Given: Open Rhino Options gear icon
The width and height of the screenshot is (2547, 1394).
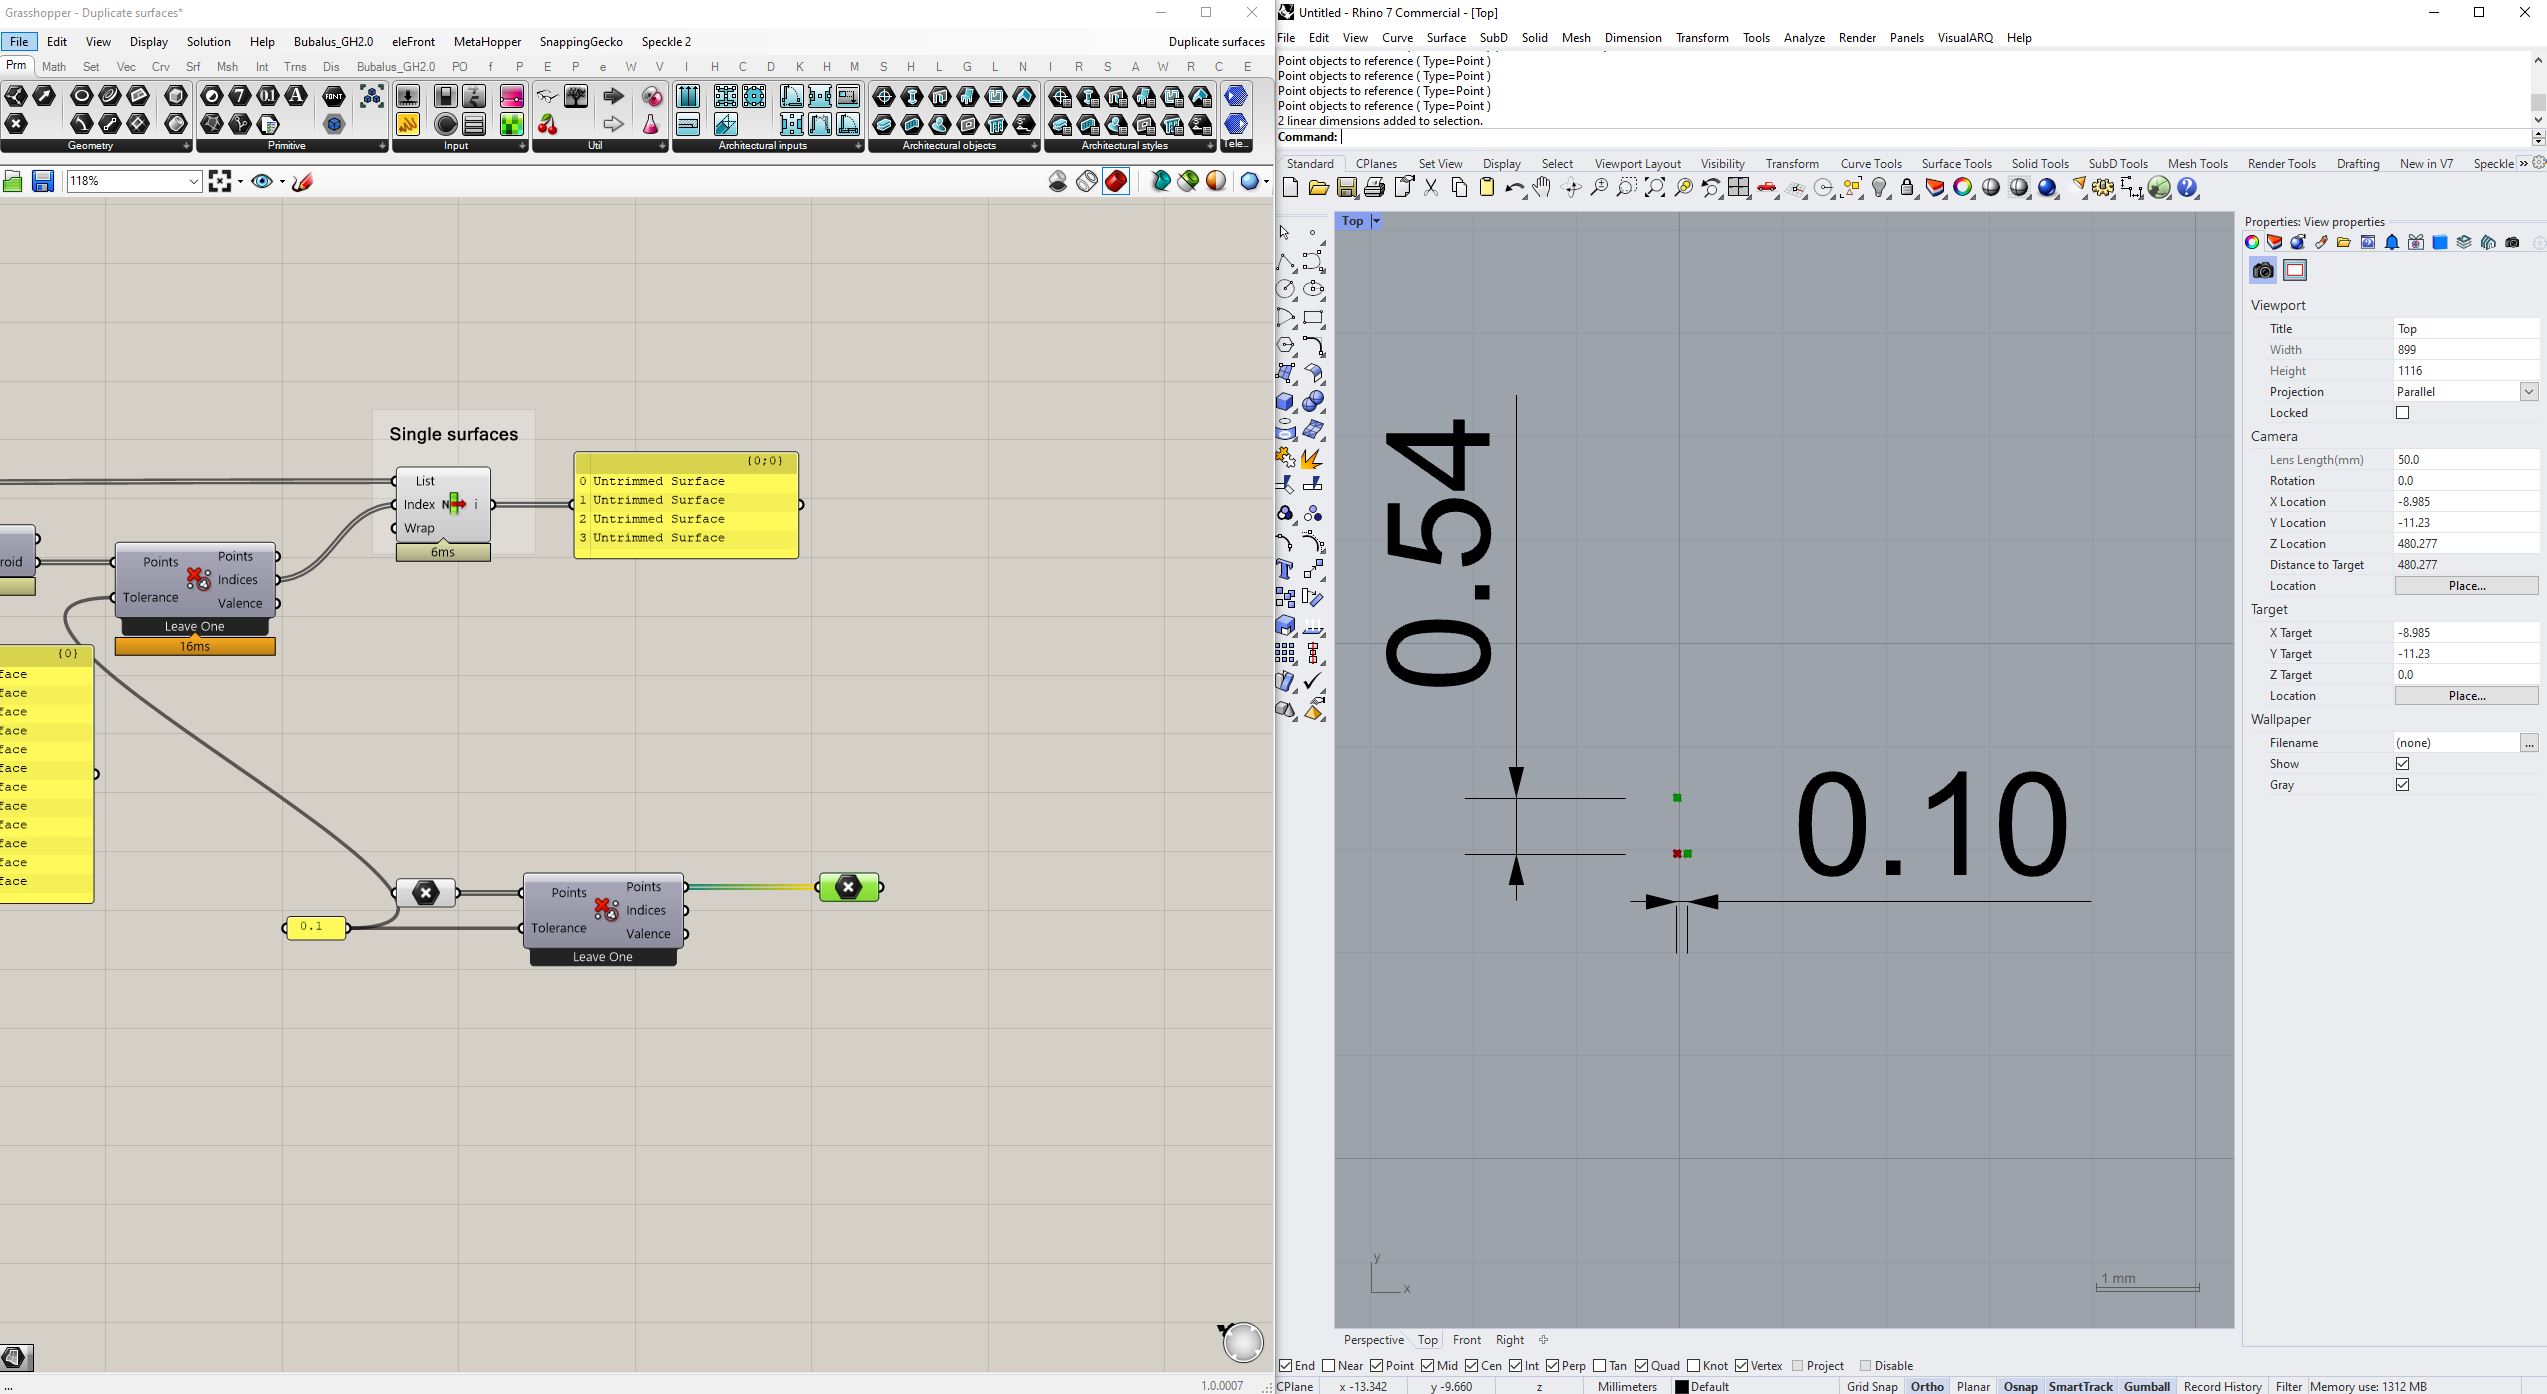Looking at the screenshot, I should (2104, 188).
